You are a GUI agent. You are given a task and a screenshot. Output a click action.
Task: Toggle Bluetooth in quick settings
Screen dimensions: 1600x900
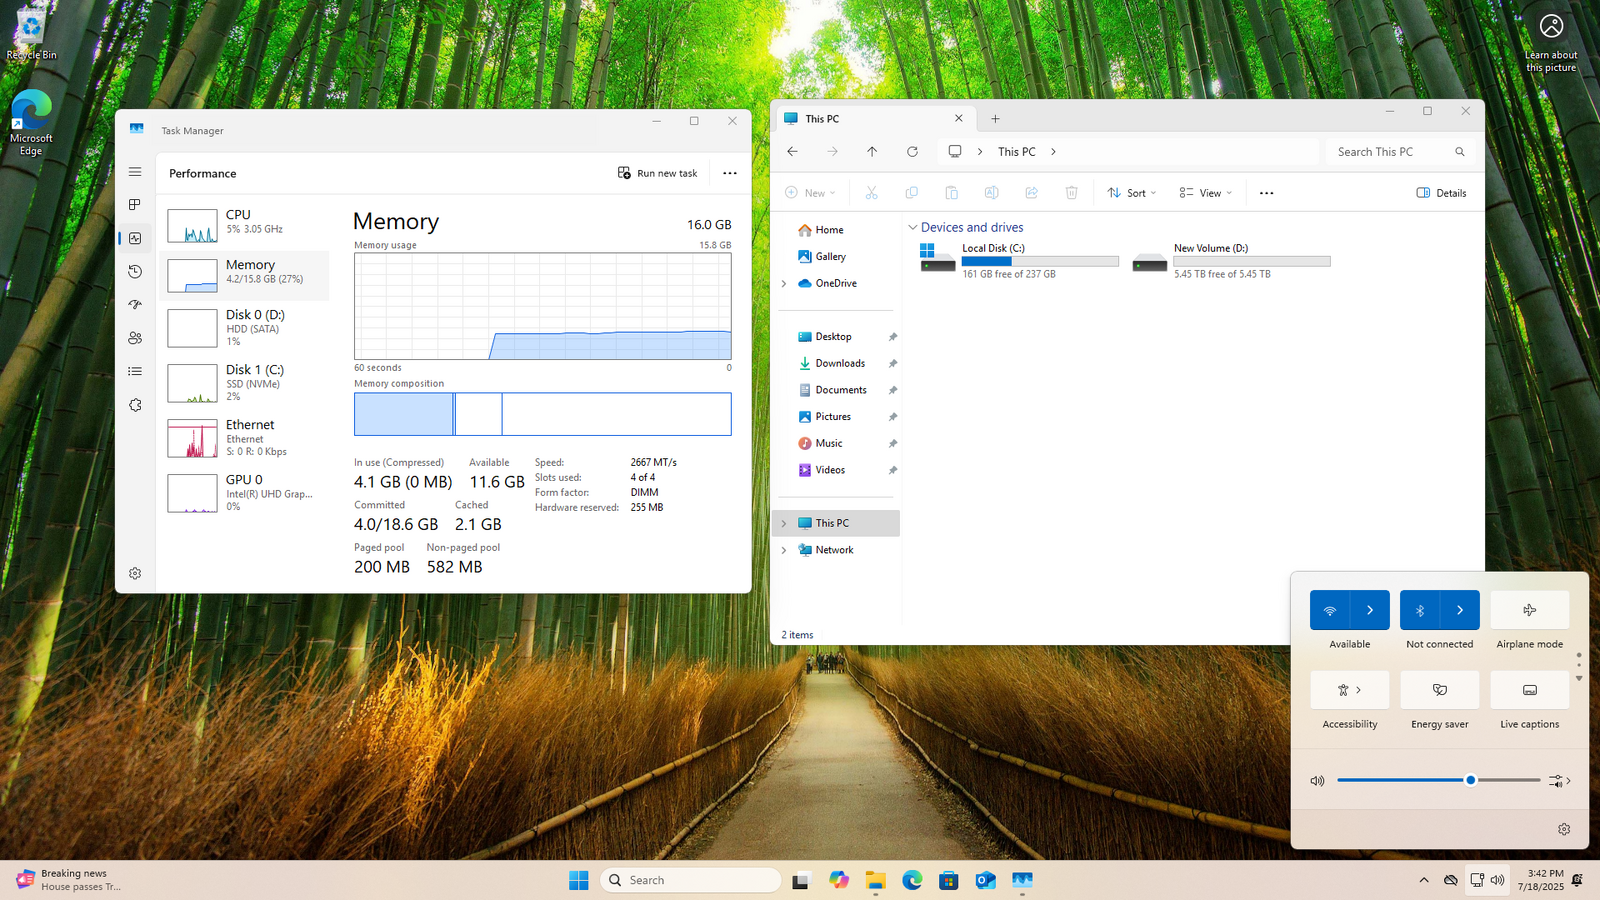click(1419, 610)
